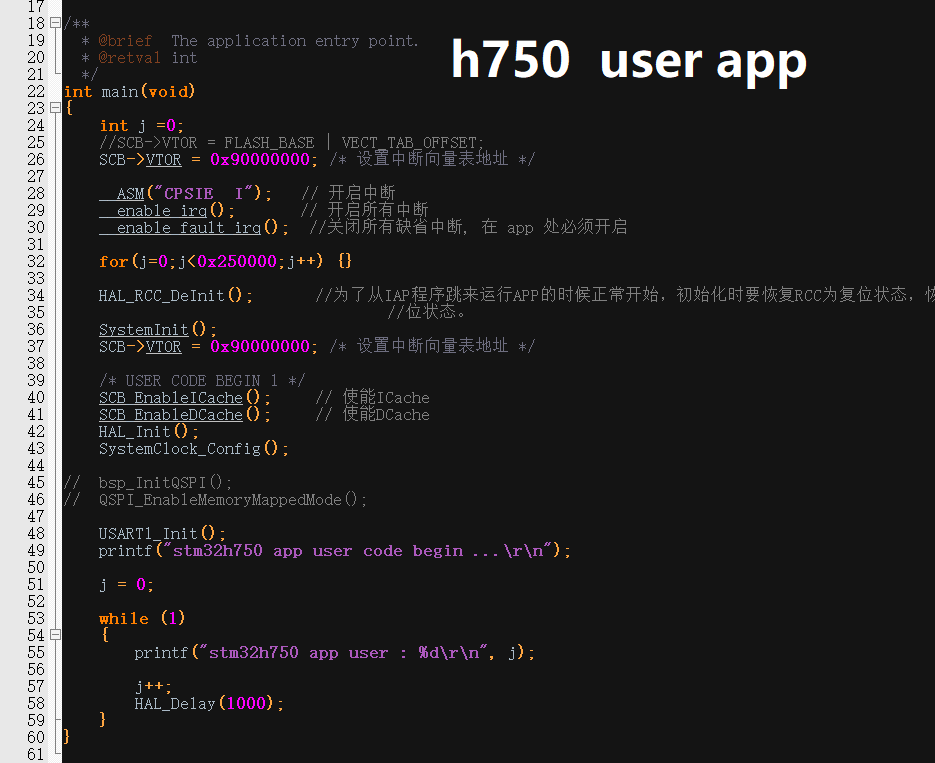This screenshot has height=763, width=935.
Task: Select line number 30 in the margin
Action: coord(34,227)
